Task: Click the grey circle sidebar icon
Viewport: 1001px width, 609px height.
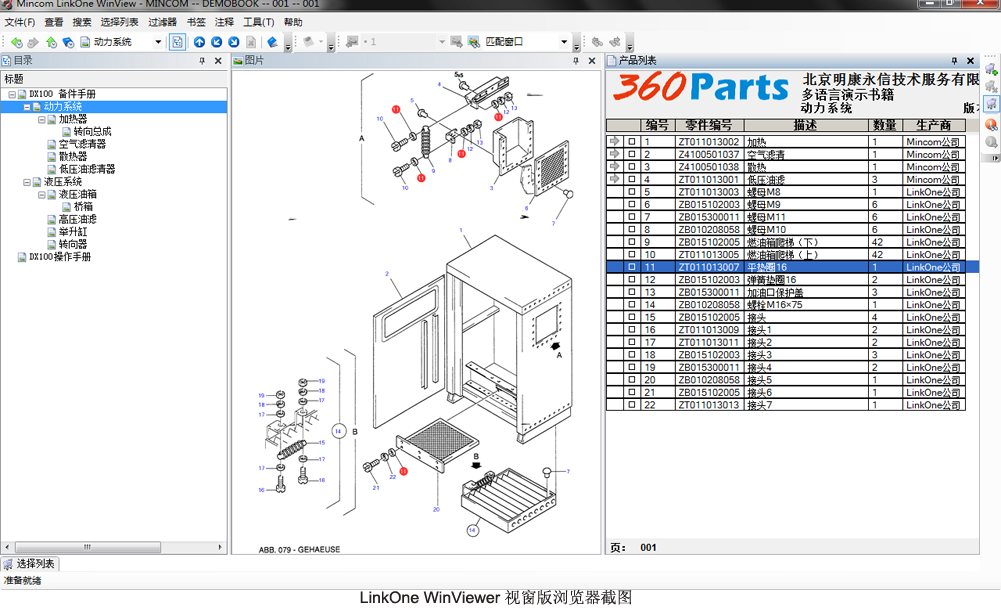Action: point(991,142)
